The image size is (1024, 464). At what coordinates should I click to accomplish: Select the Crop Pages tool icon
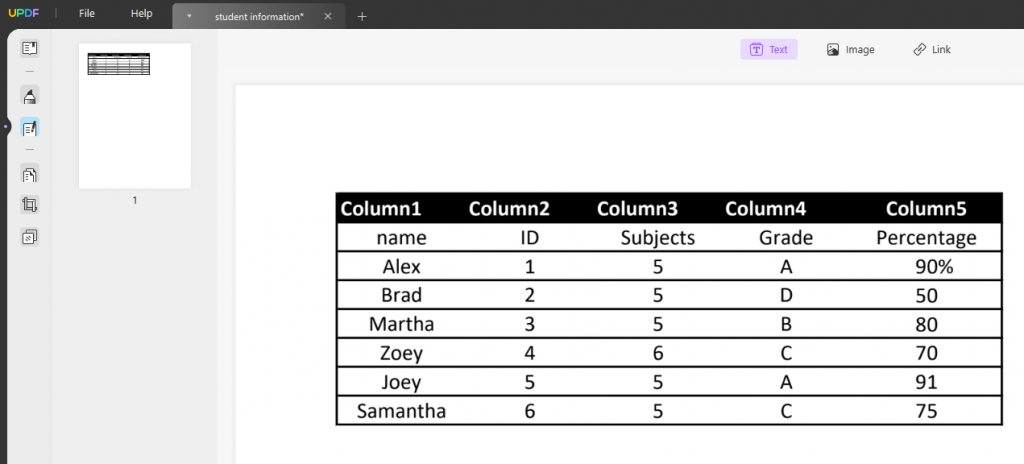tap(29, 205)
